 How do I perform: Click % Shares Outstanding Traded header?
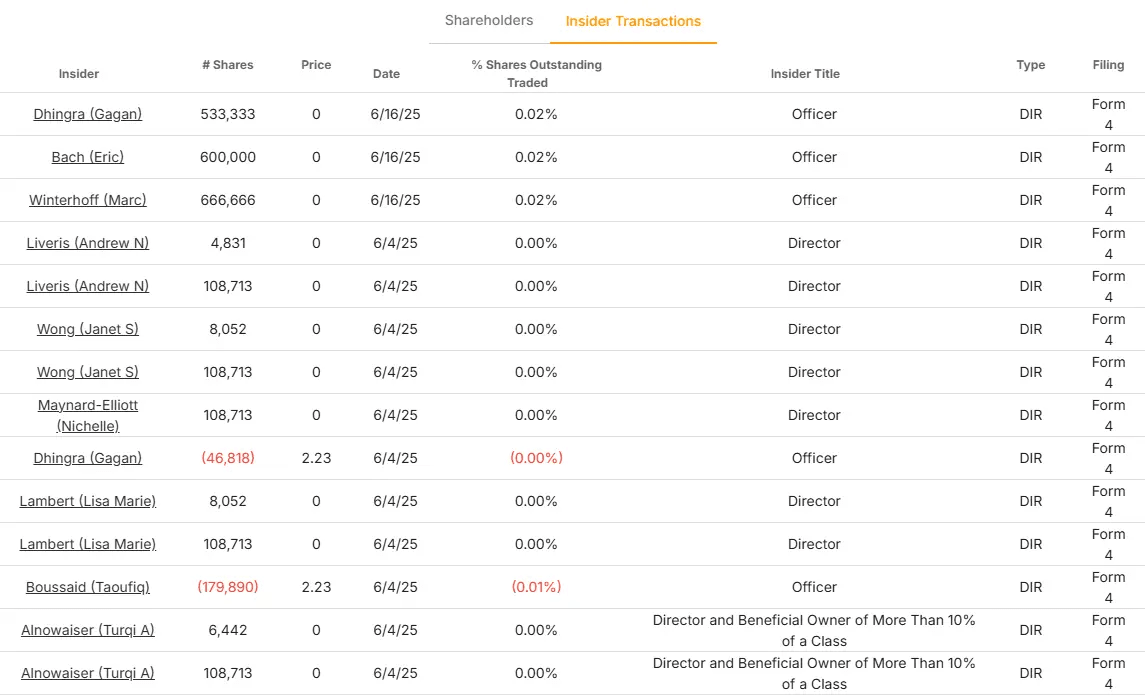[537, 74]
